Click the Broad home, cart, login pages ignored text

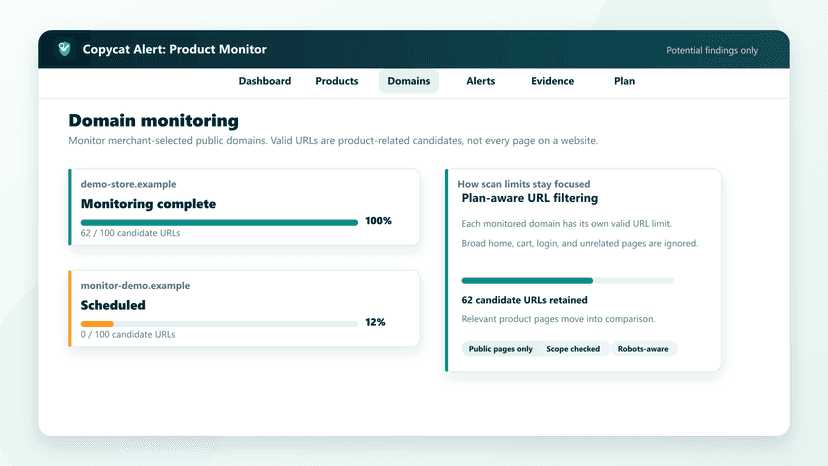580,244
